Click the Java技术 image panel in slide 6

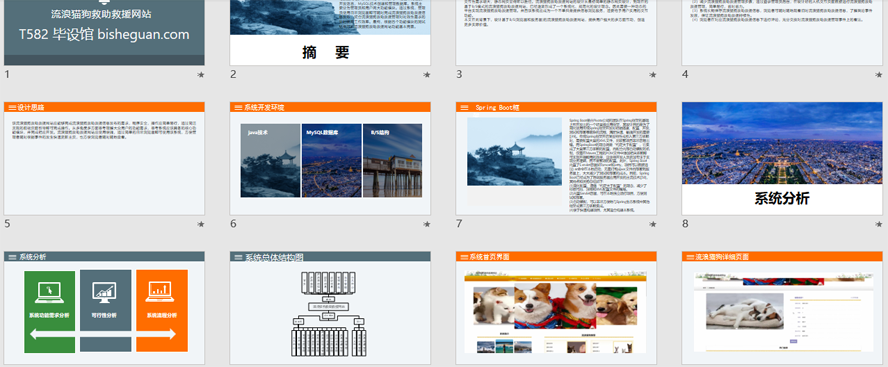click(x=270, y=160)
